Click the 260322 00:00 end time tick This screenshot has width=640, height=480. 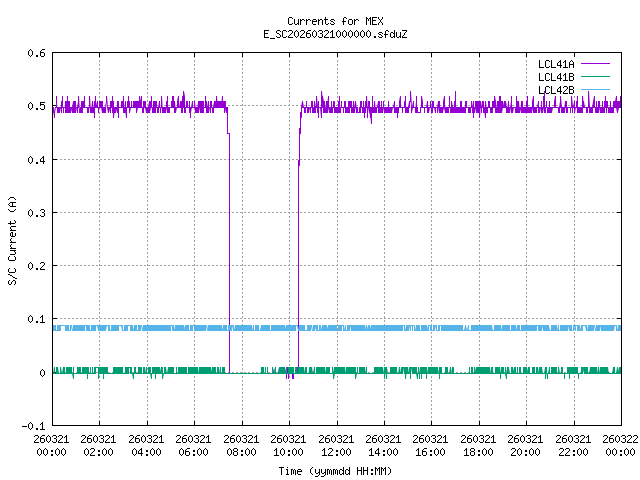621,445
